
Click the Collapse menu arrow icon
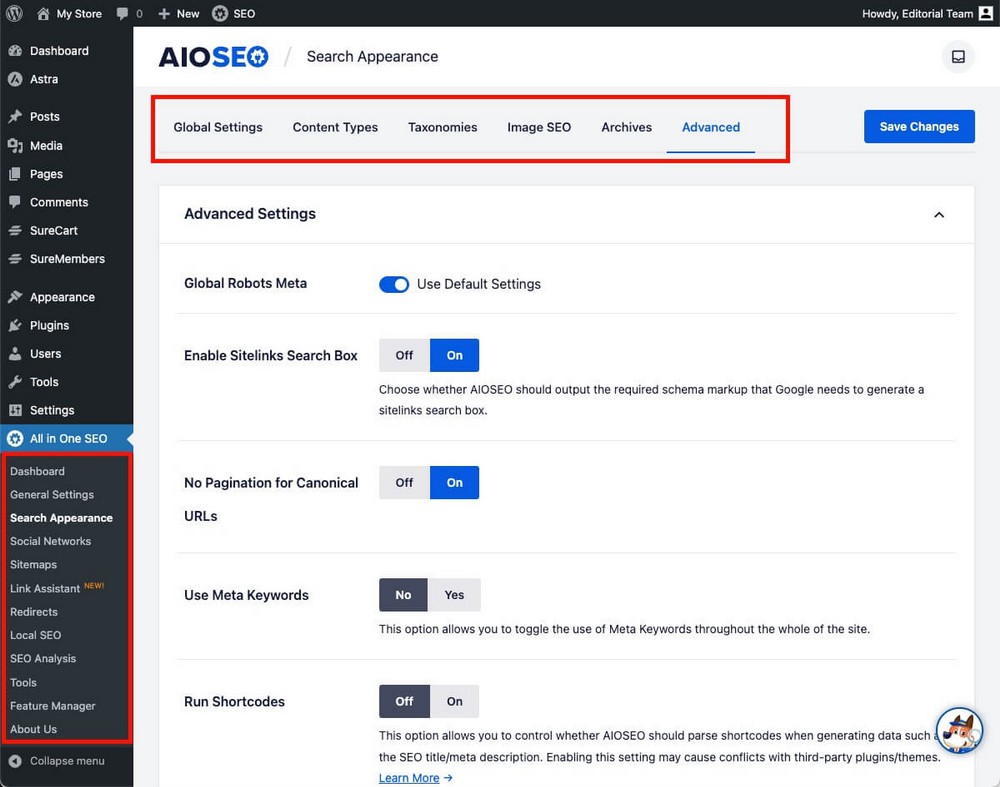click(15, 761)
